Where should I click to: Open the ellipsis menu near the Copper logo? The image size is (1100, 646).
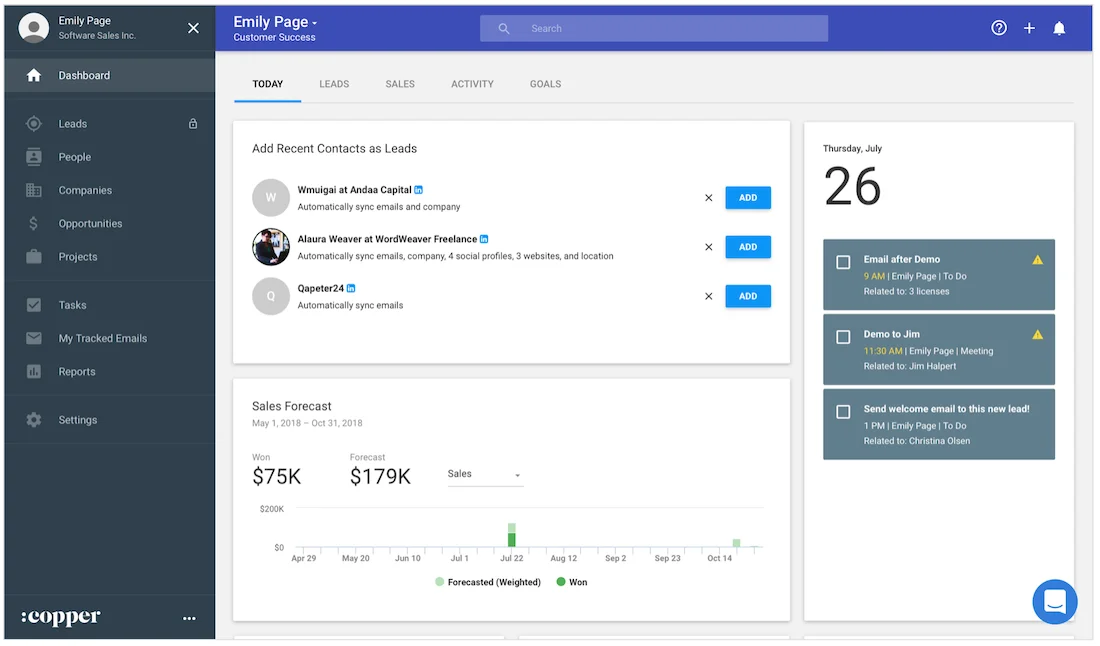tap(189, 618)
